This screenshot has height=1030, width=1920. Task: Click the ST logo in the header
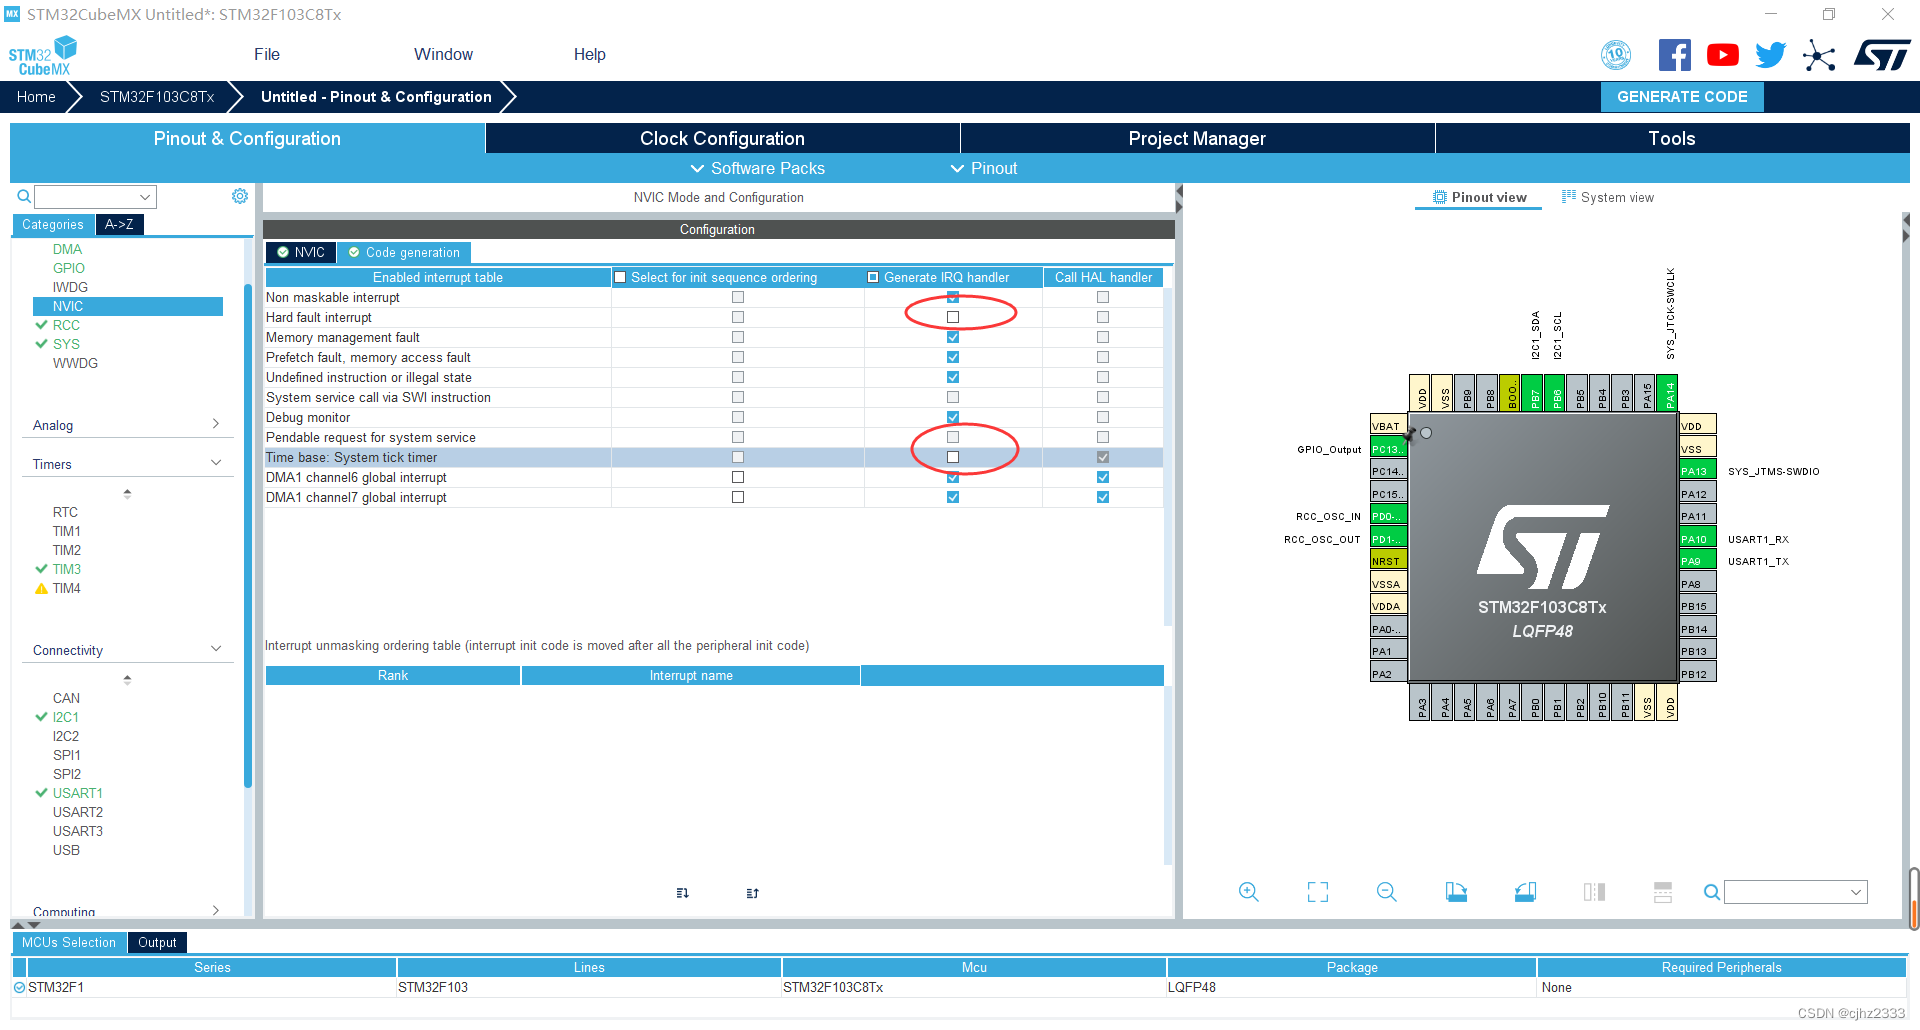(1882, 55)
